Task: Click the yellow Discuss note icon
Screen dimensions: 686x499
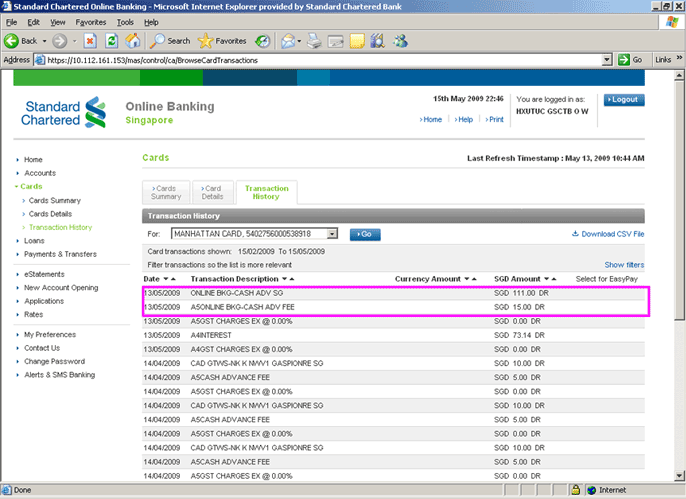Action: point(357,41)
